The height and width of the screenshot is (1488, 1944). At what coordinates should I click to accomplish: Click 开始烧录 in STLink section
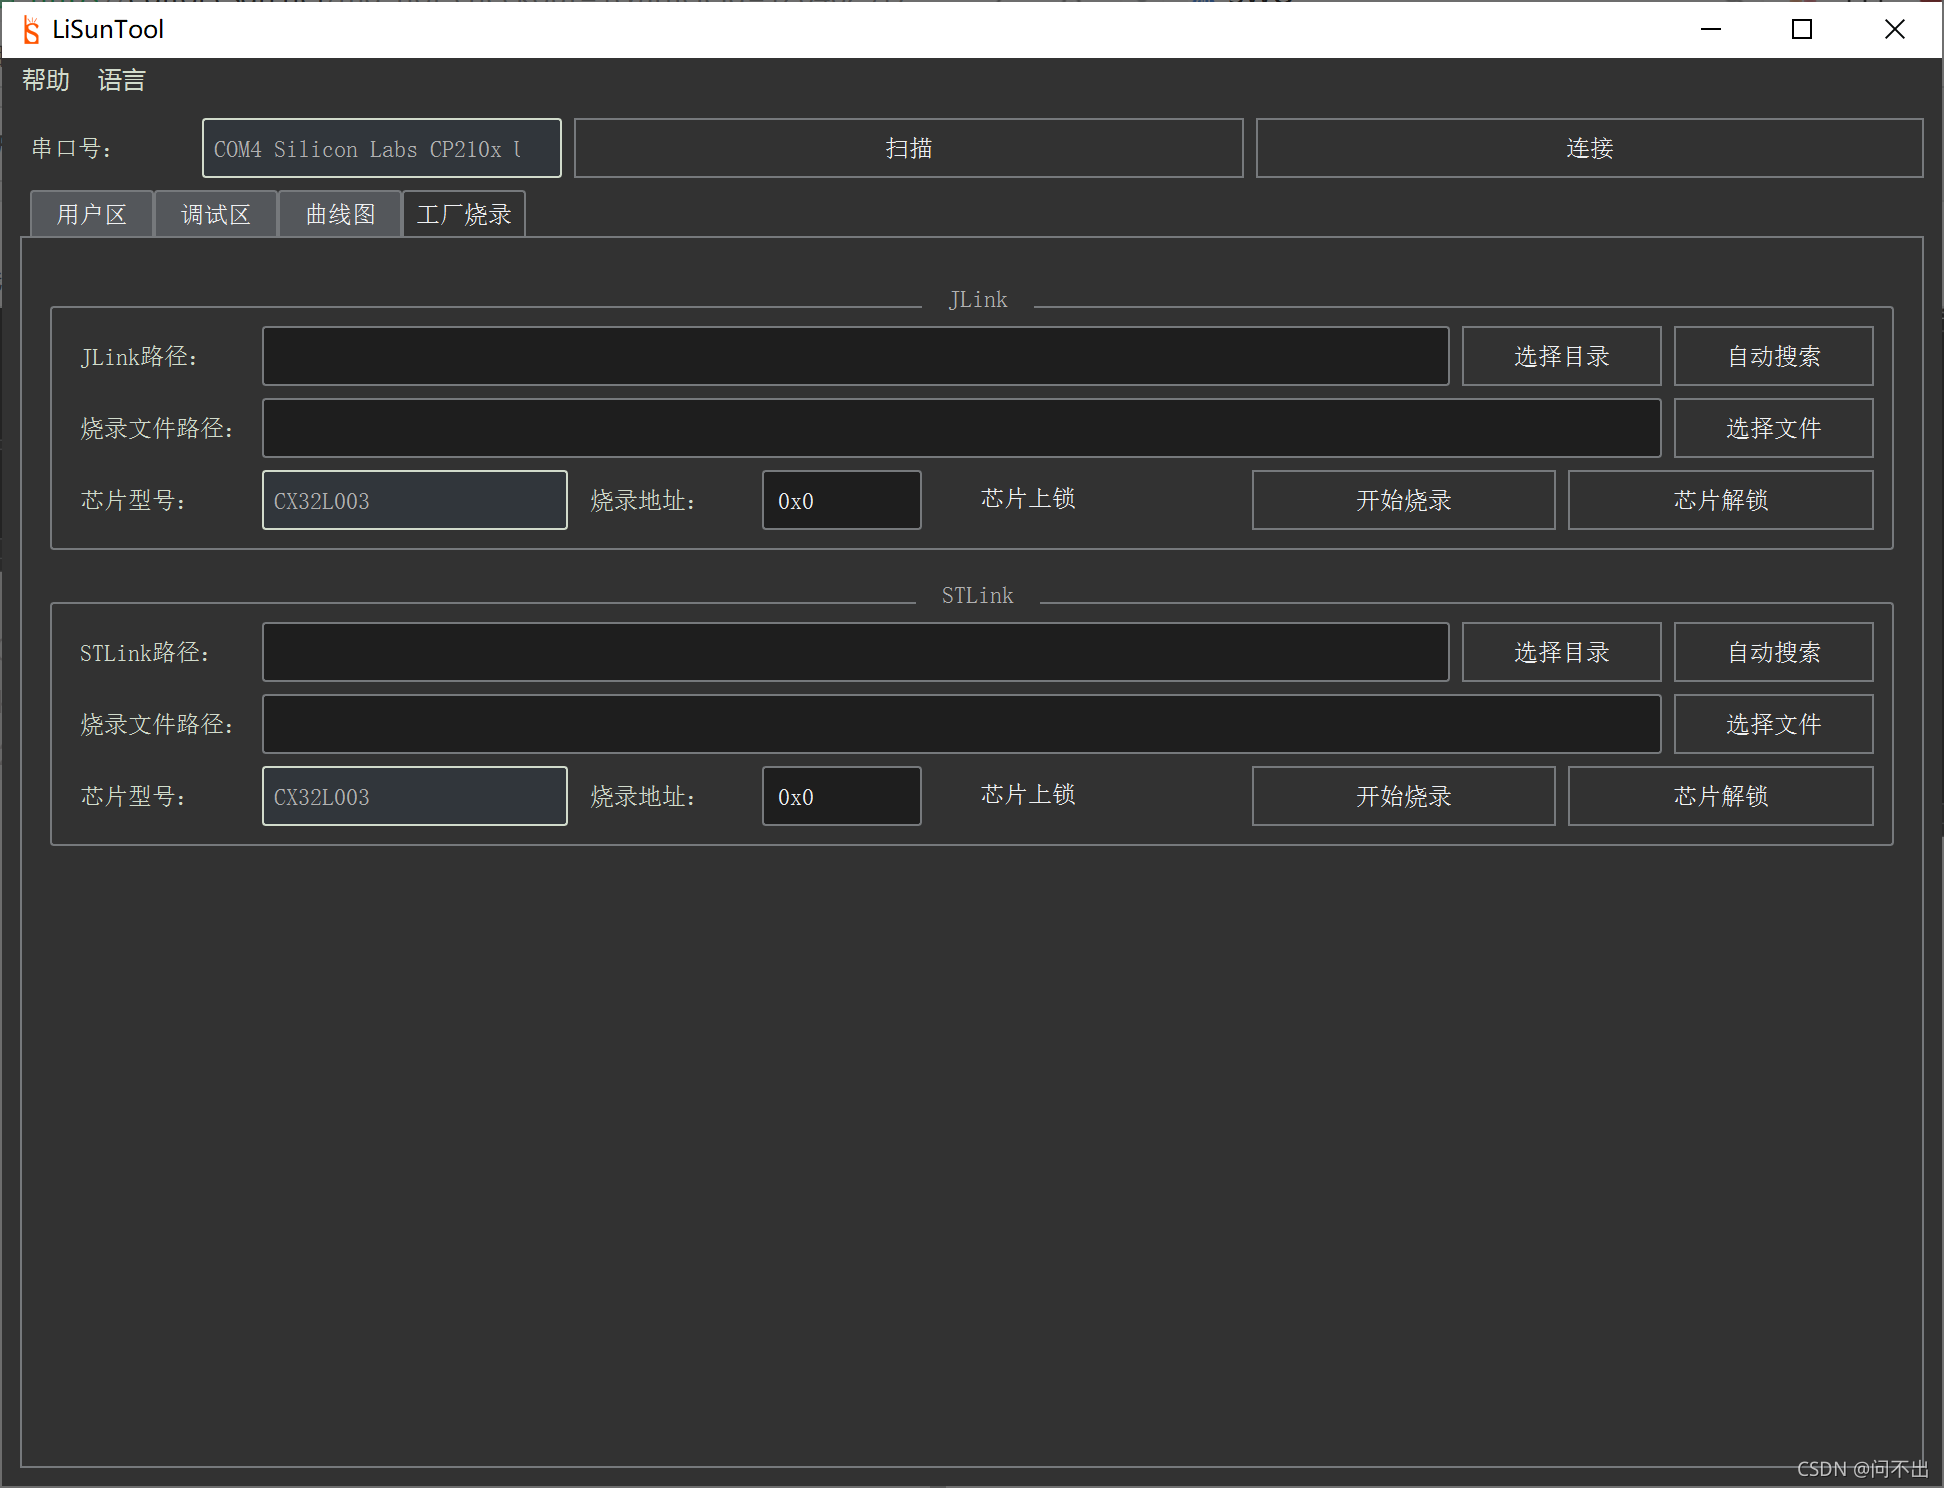point(1403,796)
